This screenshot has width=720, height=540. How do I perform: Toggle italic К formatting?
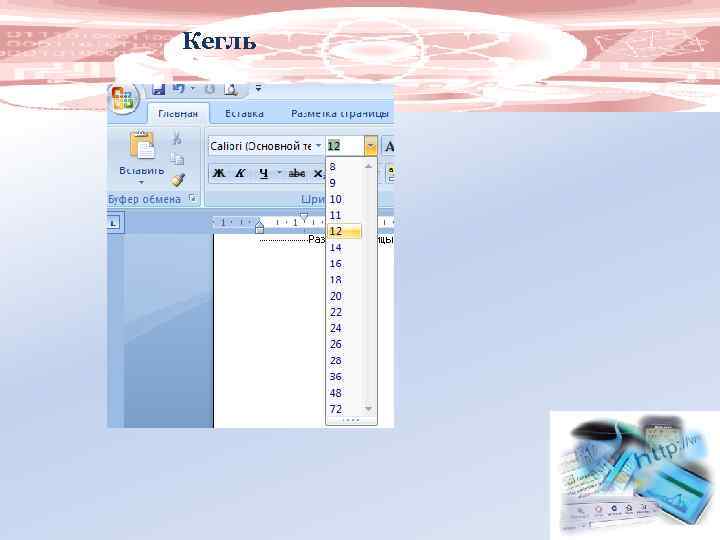(x=240, y=173)
